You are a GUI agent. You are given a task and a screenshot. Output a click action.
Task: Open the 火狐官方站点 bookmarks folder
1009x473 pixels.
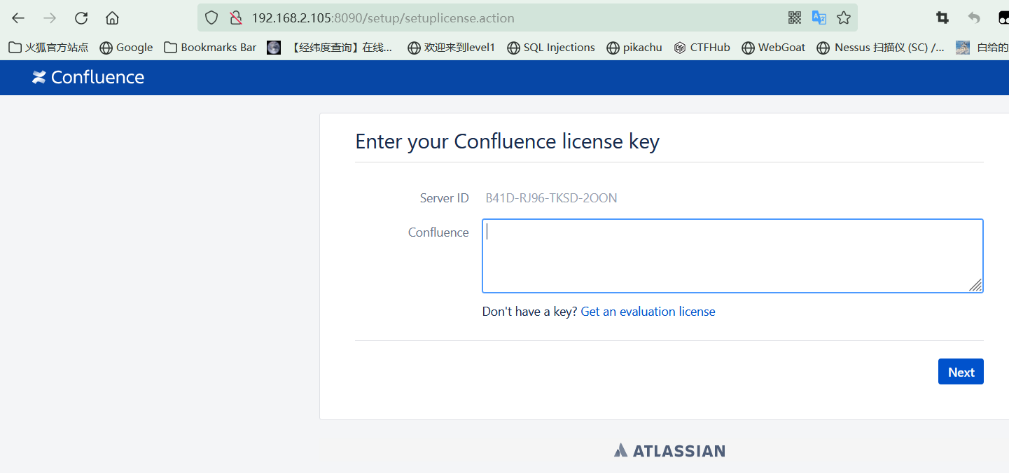tap(48, 47)
